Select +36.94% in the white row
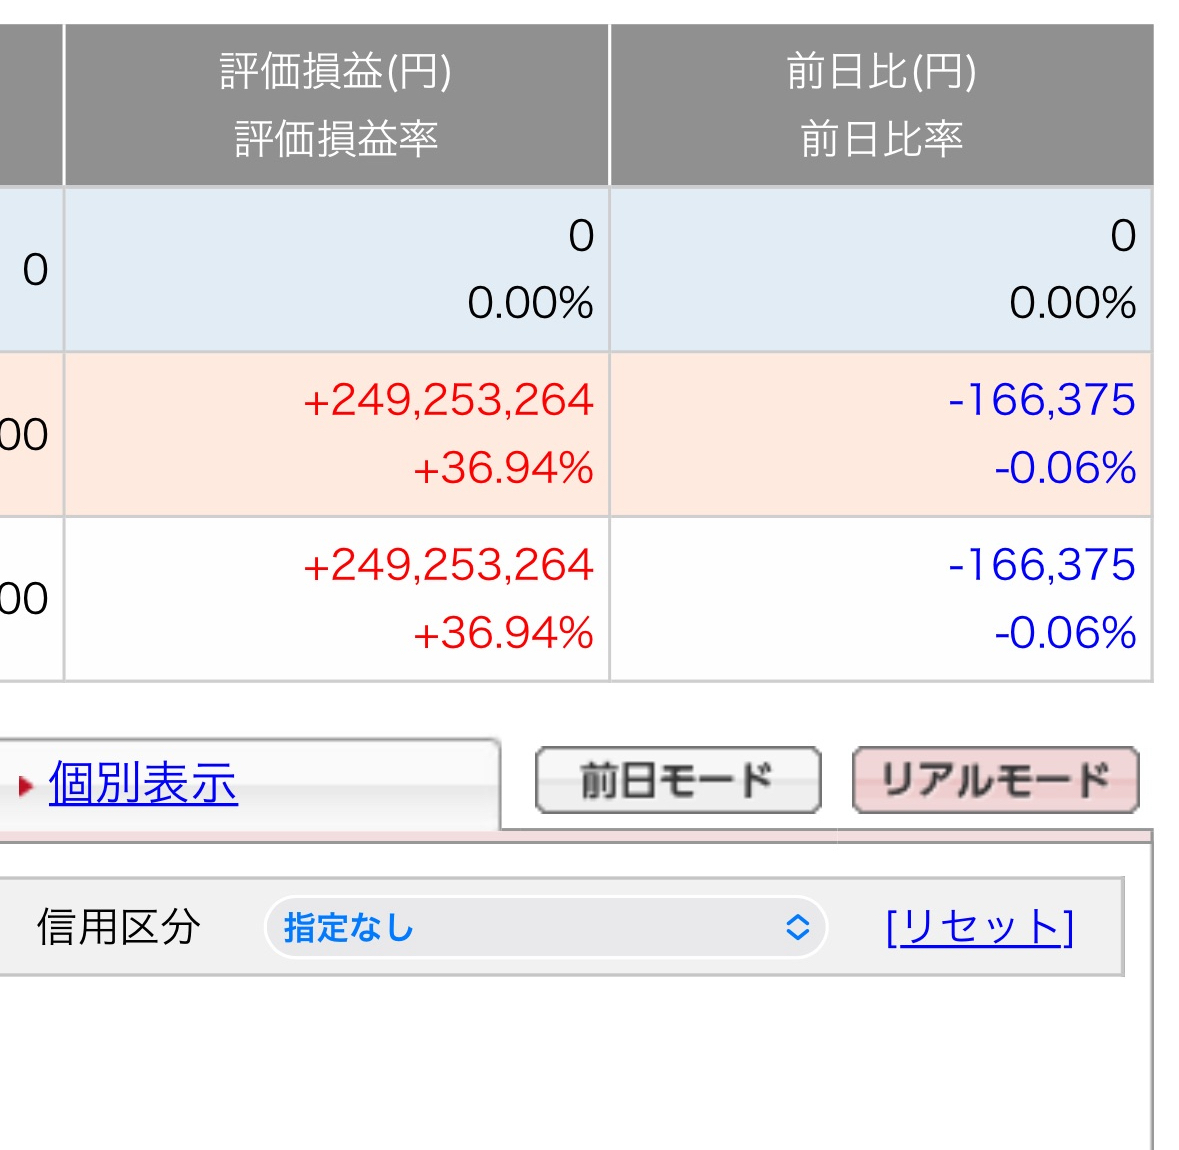1179x1150 pixels. click(x=503, y=633)
